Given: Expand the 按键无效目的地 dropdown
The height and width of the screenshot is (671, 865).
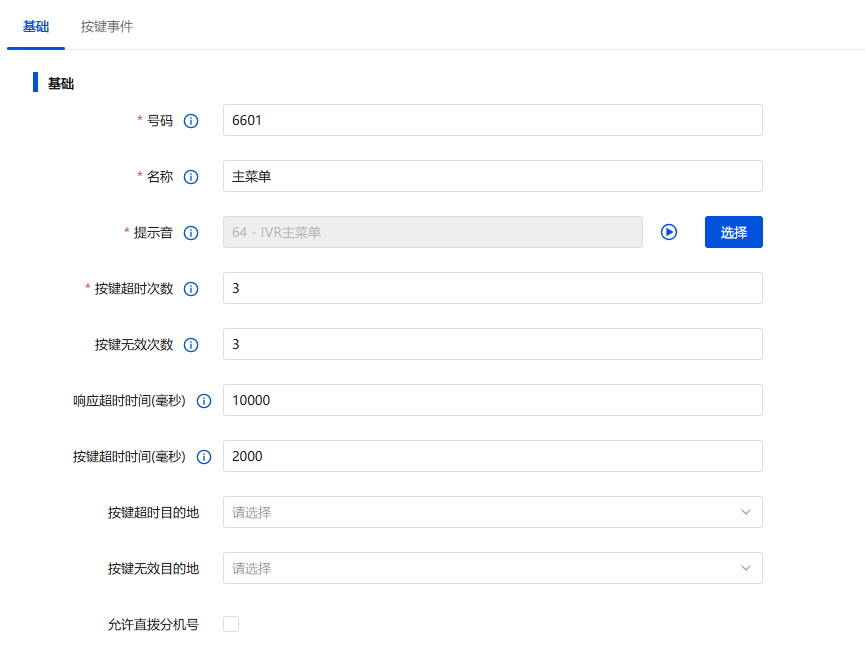Looking at the screenshot, I should [x=492, y=568].
